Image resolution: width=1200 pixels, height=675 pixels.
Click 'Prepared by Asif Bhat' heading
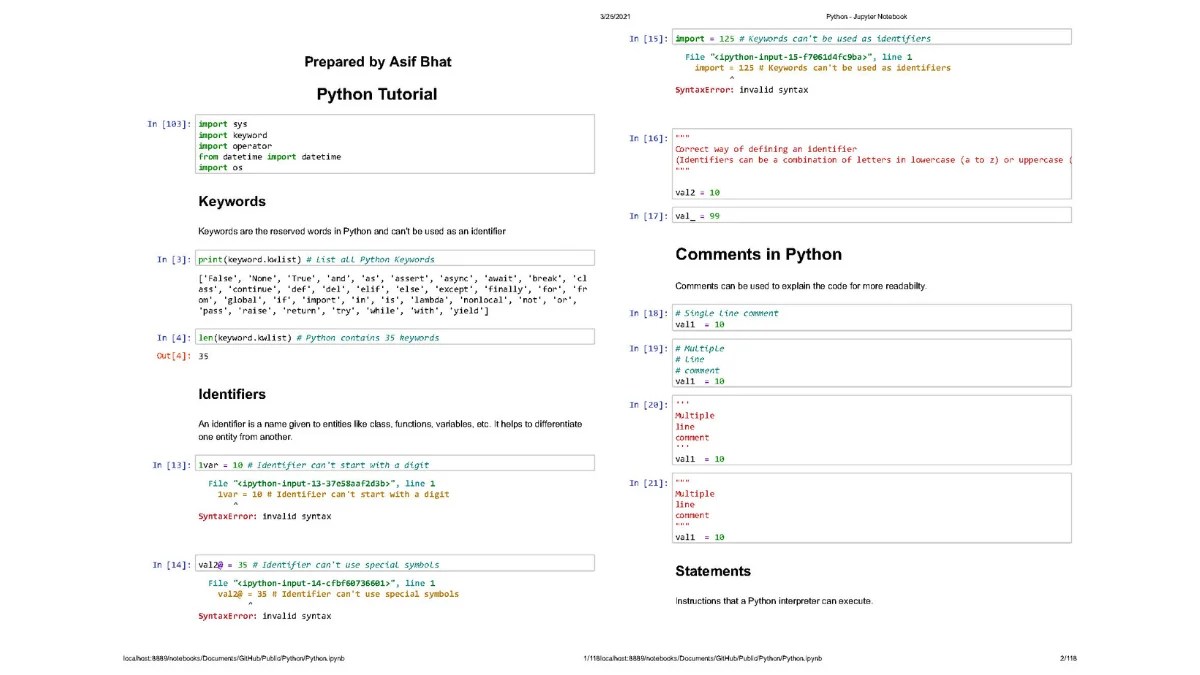coord(378,62)
